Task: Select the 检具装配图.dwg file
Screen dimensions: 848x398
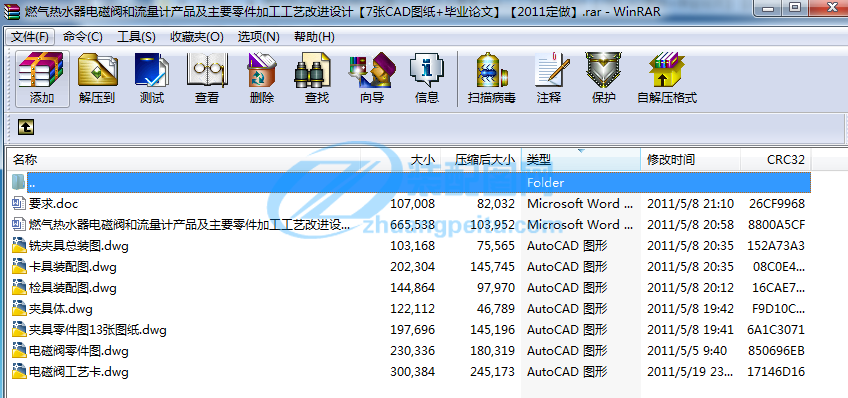Action: (x=72, y=288)
